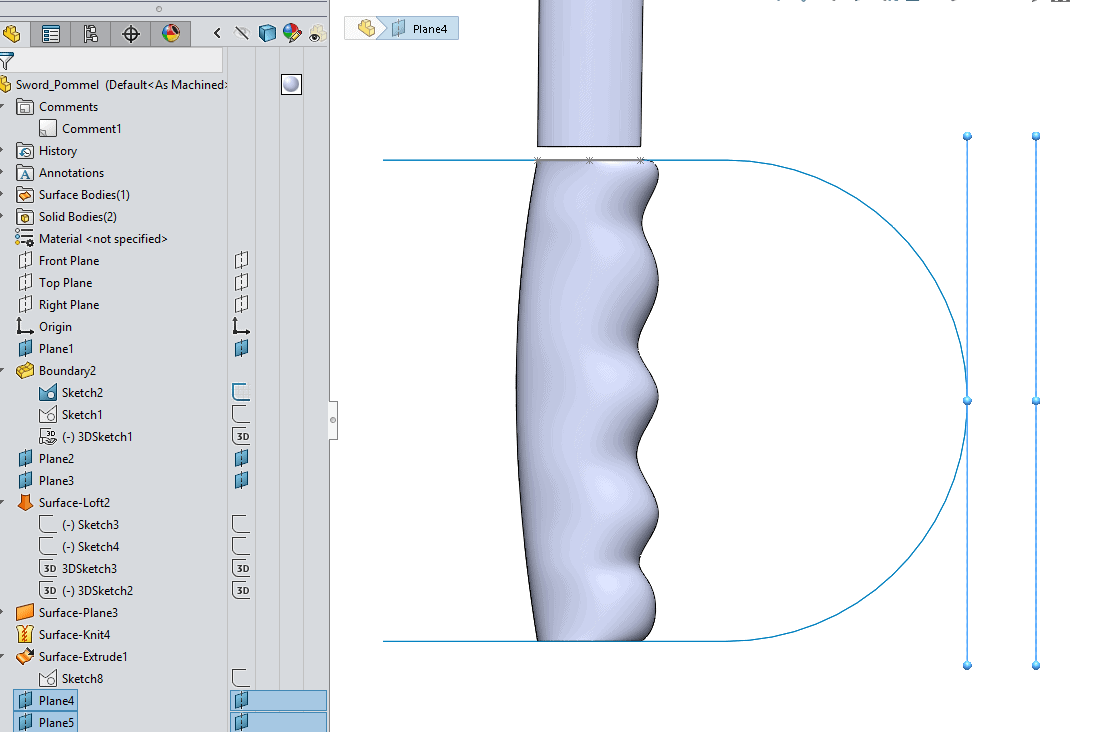The image size is (1096, 732).
Task: Click the feature tree filter funnel icon
Action: 7,61
